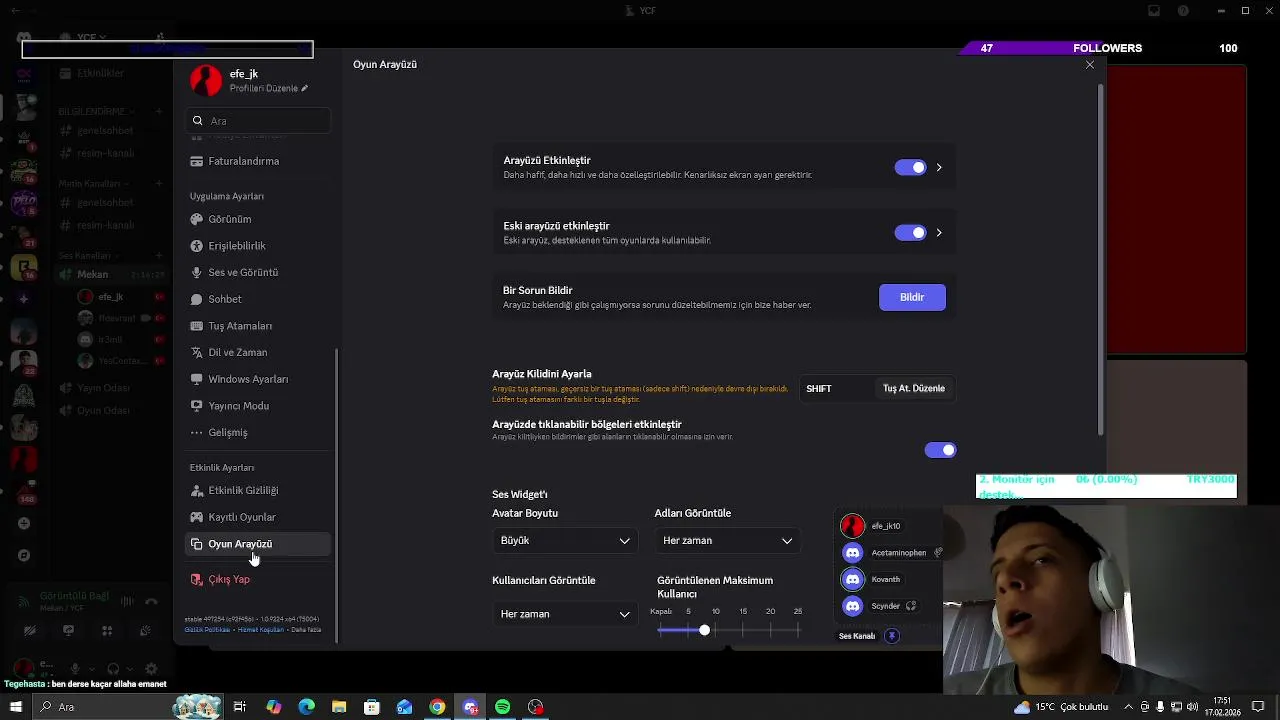Expand headphone options arrow in user panel
The width and height of the screenshot is (1280, 720).
tap(128, 669)
